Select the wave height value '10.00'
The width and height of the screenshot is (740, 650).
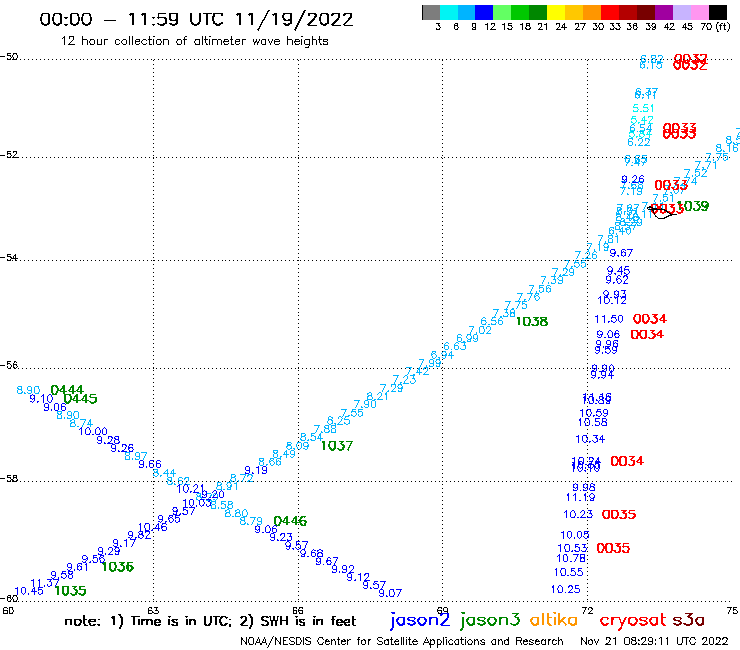tap(93, 431)
